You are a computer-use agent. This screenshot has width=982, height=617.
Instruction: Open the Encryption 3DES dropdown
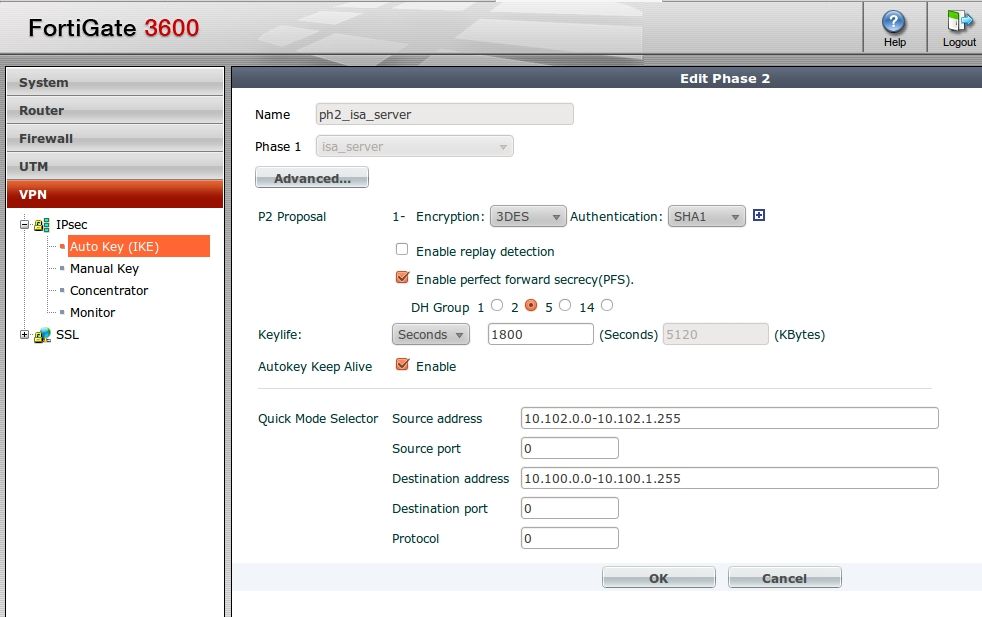click(x=528, y=217)
